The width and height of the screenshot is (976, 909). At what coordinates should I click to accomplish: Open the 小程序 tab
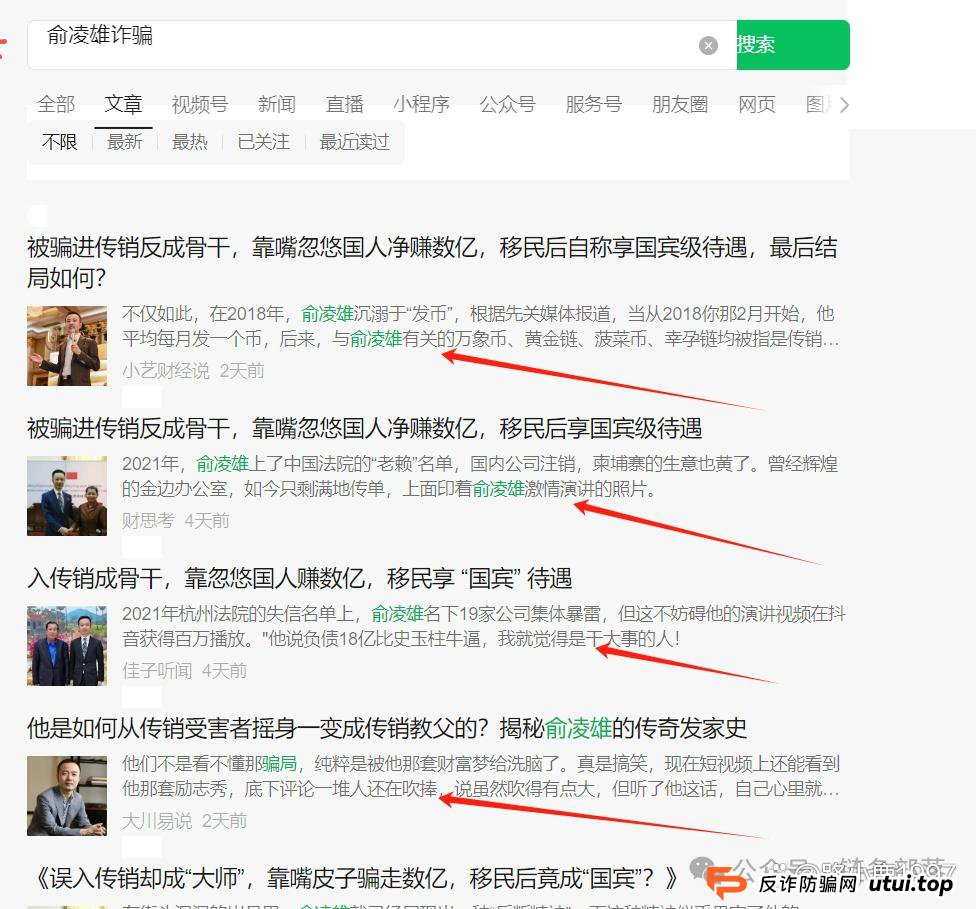(421, 104)
